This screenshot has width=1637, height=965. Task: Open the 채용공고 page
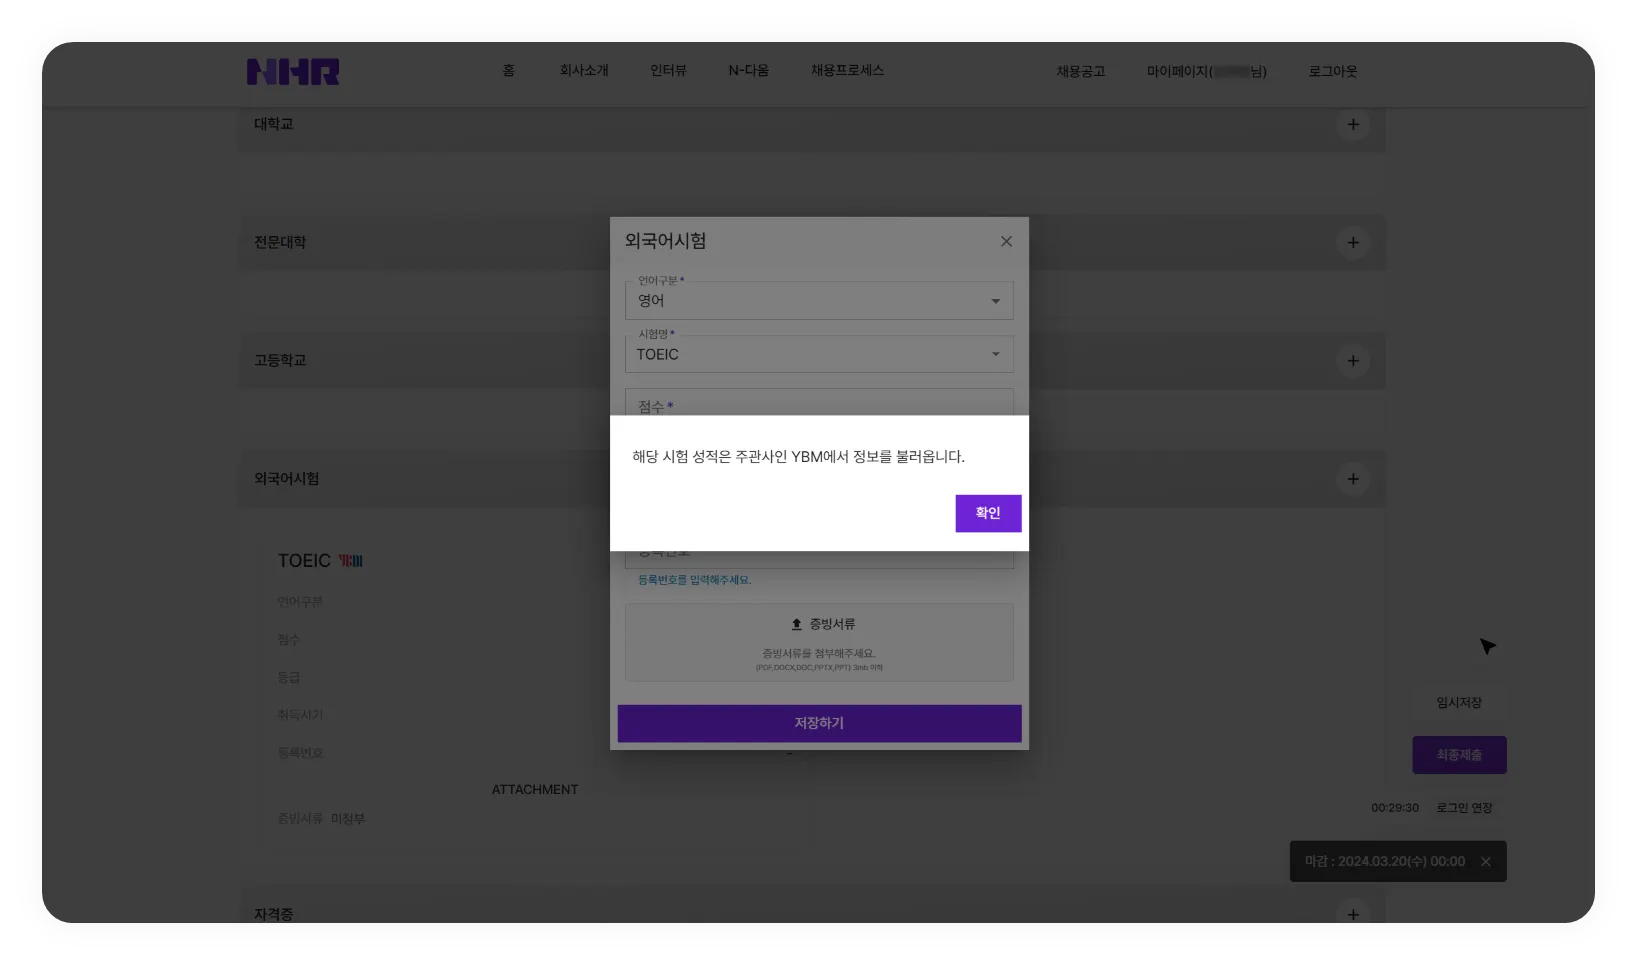[1081, 71]
